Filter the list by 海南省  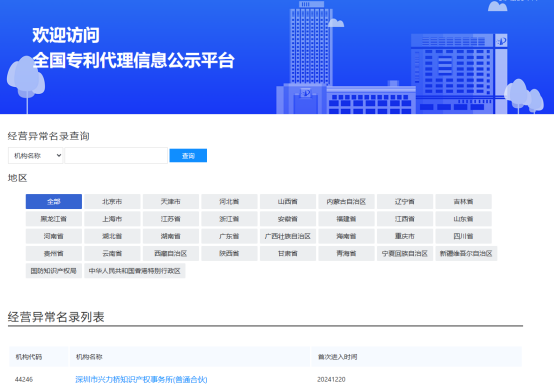[346, 236]
